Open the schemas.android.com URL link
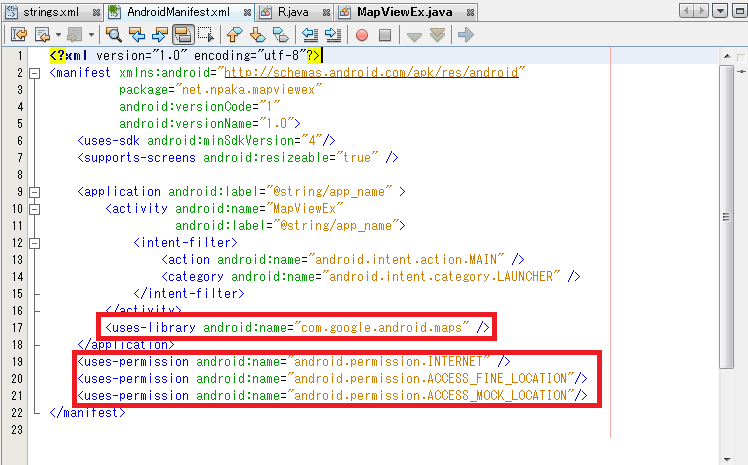This screenshot has width=748, height=465. [371, 72]
